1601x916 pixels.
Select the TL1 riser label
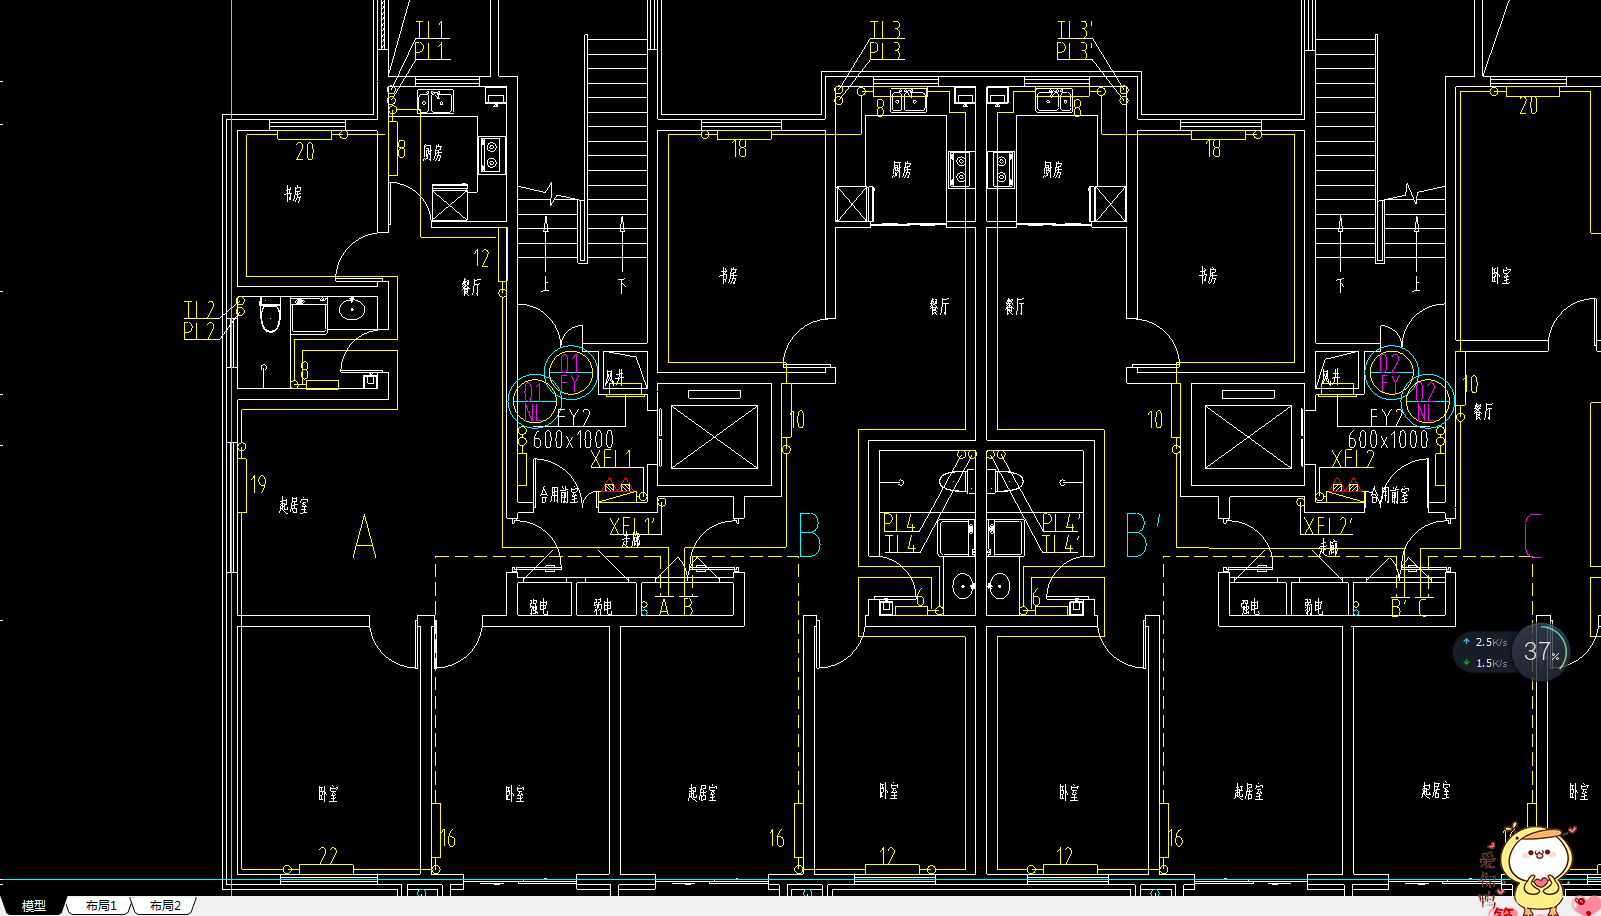(431, 30)
